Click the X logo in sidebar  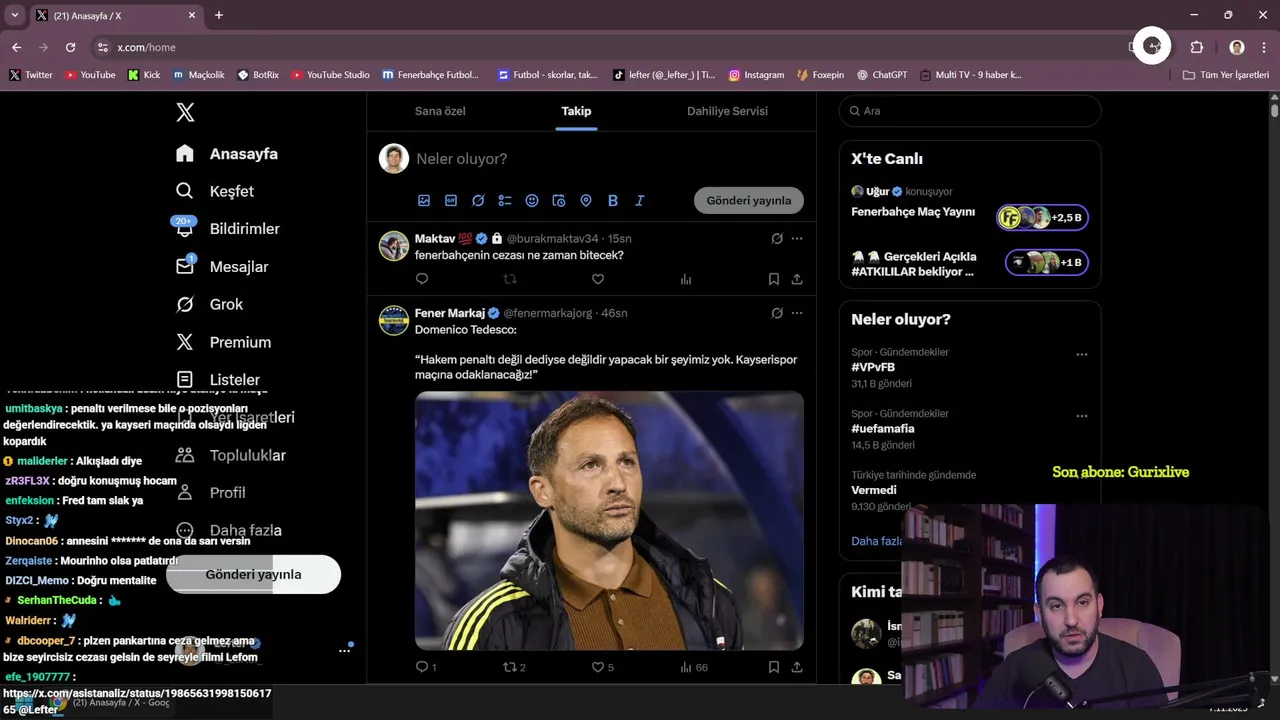coord(185,112)
